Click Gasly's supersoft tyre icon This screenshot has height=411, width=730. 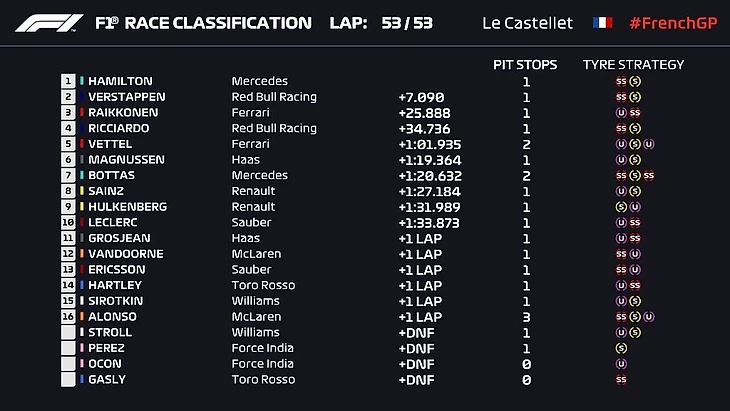point(621,380)
